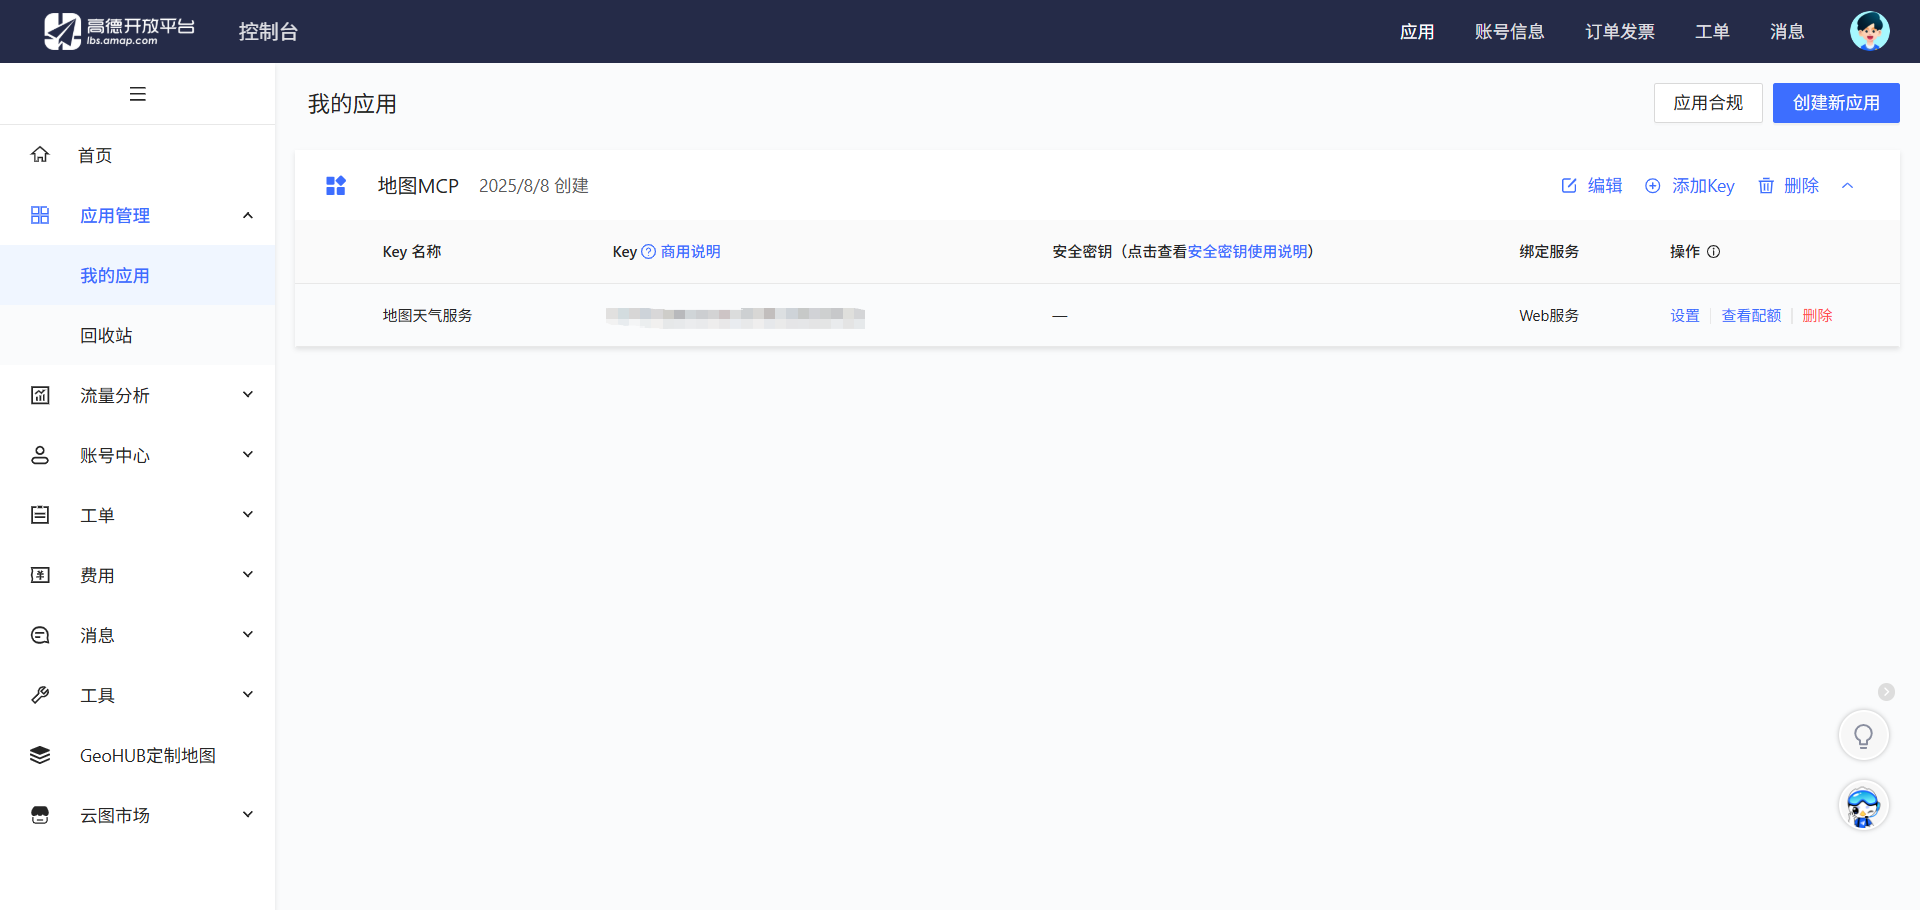Click 查看配额 for 地图天气服务 key

tap(1751, 316)
